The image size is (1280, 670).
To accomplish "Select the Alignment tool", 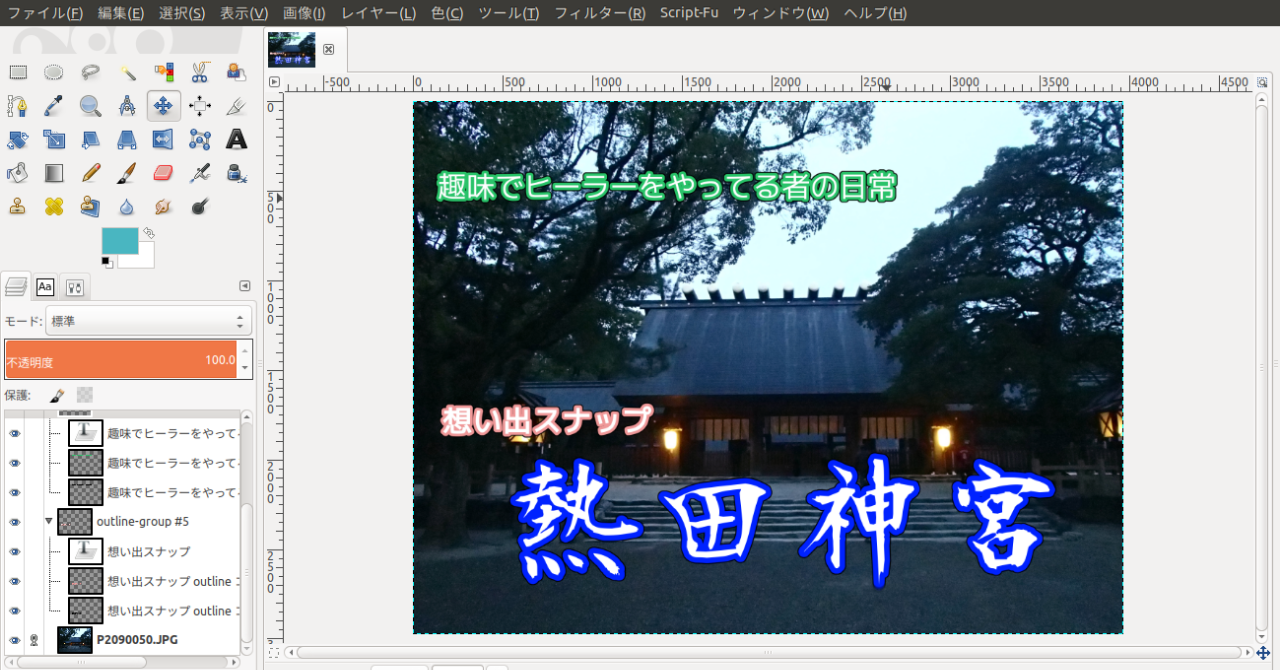I will [200, 106].
